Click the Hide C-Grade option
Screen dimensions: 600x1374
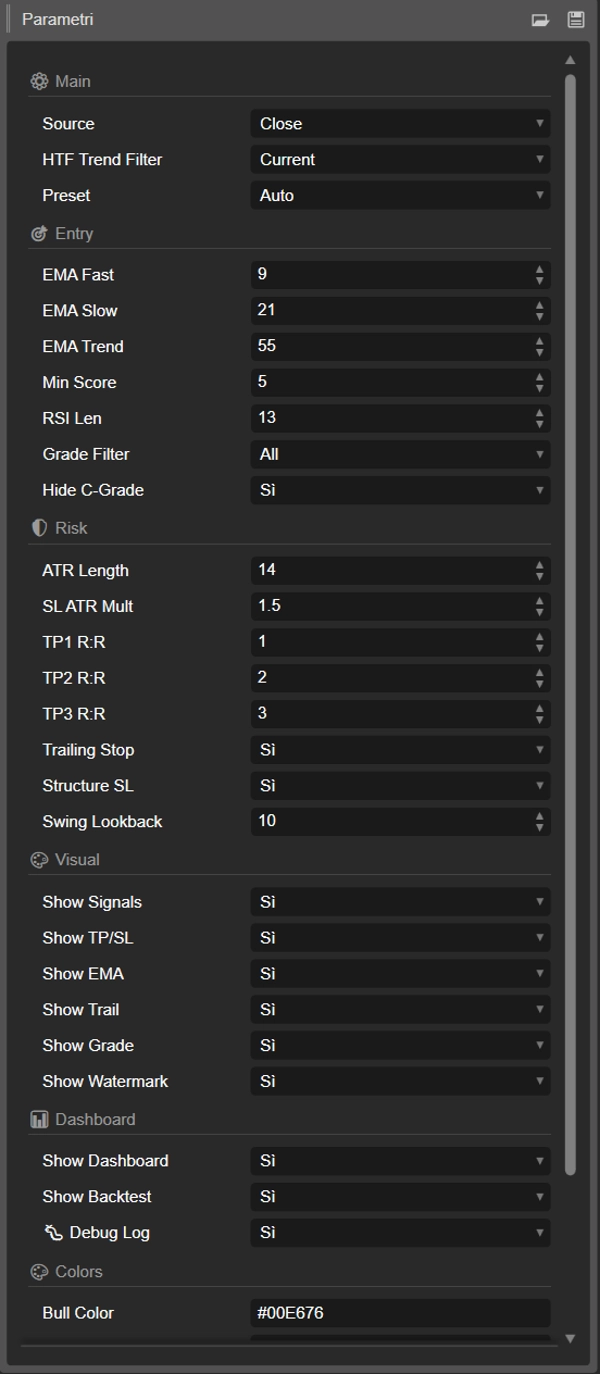pos(398,490)
